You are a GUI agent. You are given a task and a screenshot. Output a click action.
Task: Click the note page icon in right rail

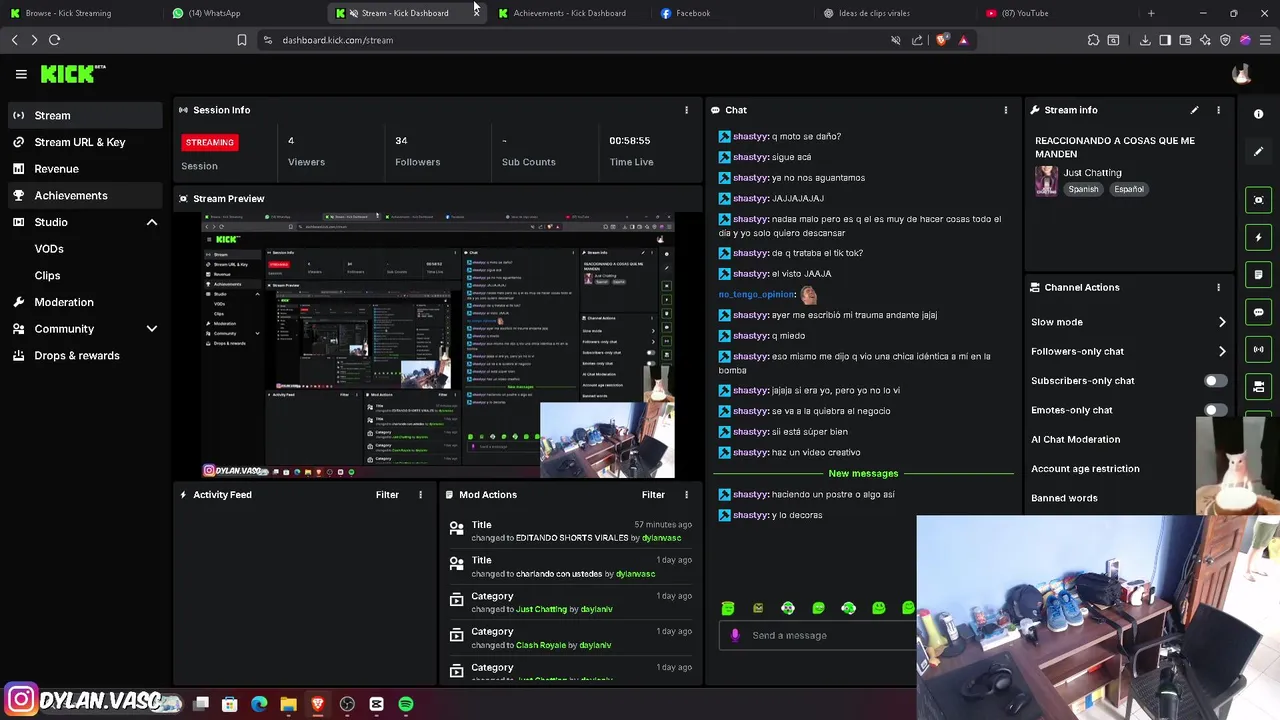coord(1258,275)
